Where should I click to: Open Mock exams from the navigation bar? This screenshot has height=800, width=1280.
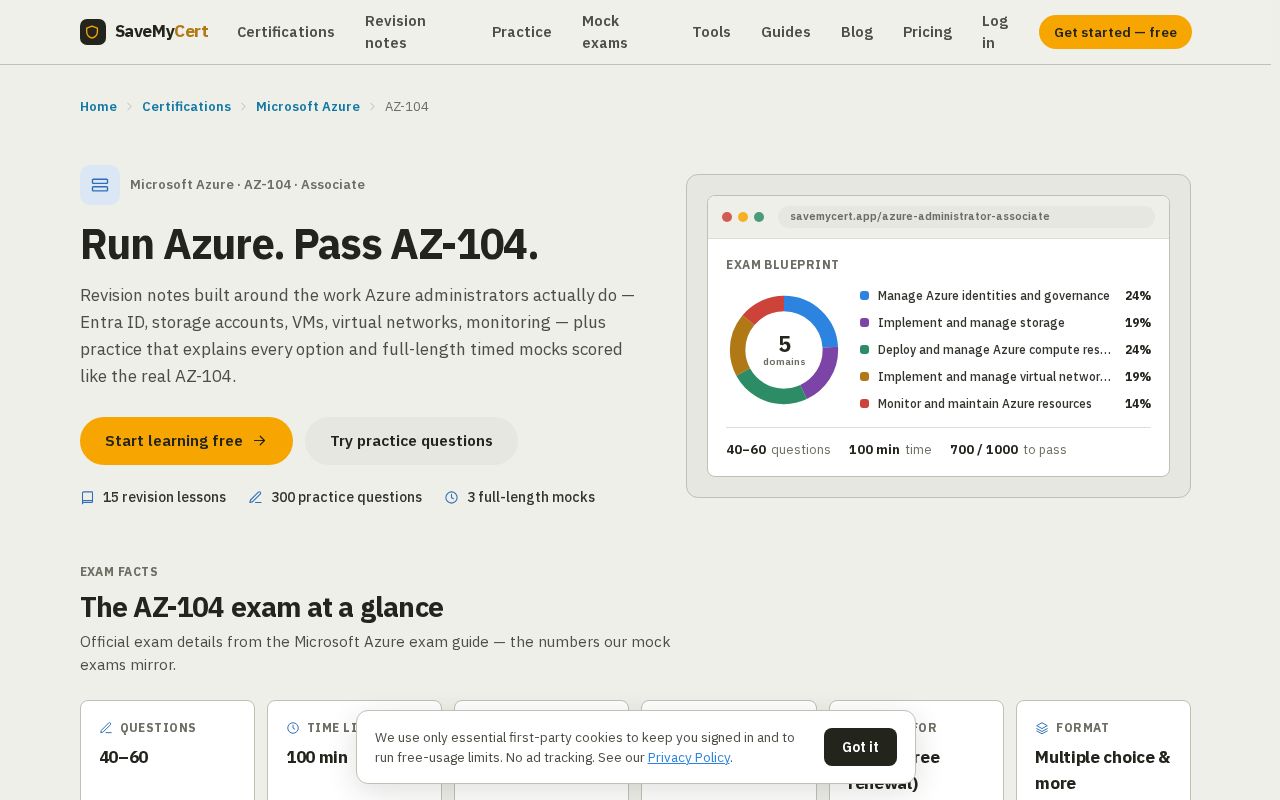[605, 32]
